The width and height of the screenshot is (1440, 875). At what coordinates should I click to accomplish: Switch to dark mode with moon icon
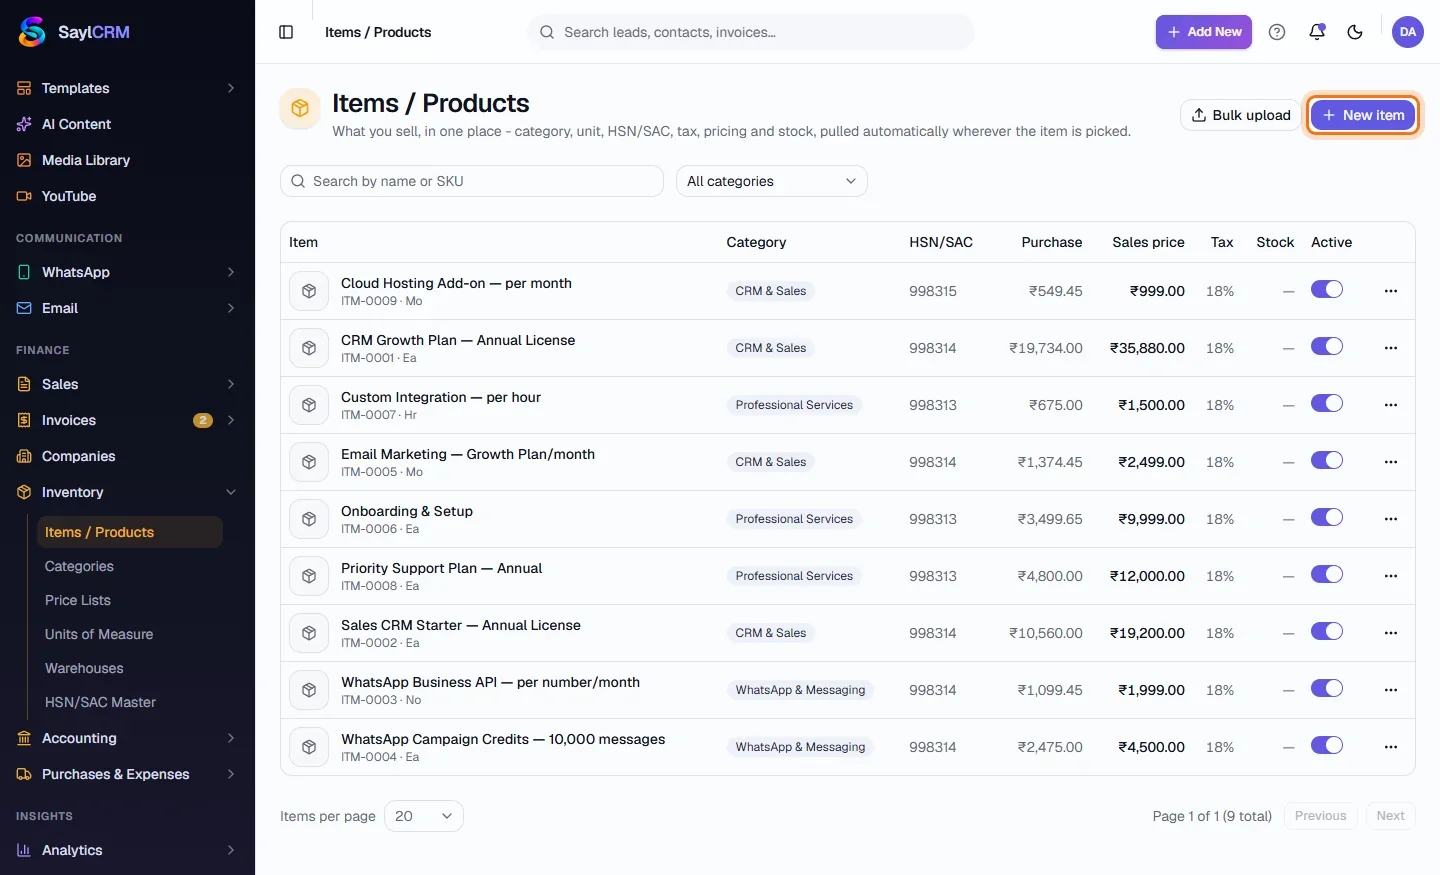click(1355, 32)
